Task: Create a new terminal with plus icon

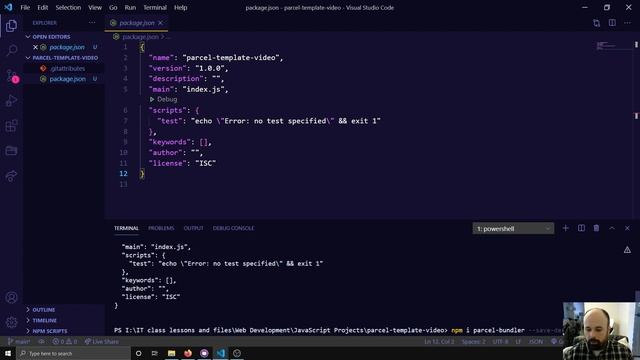Action: pyautogui.click(x=565, y=228)
